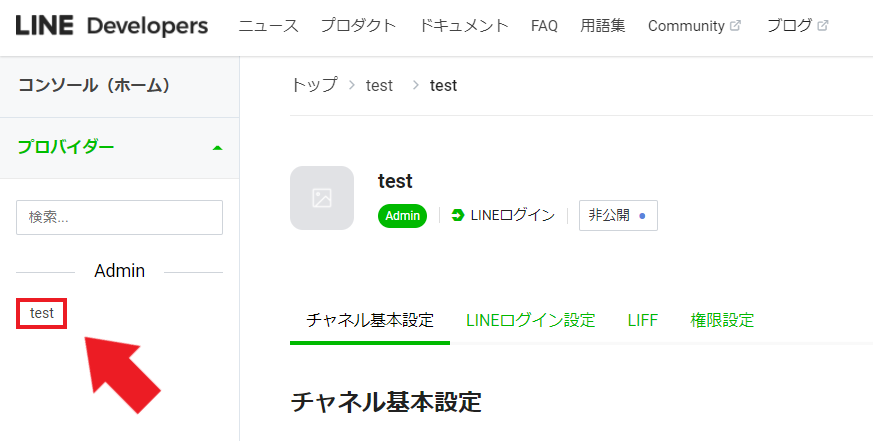Screen dimensions: 873x441
Task: Toggle the 非公開 publish status button
Action: (618, 215)
